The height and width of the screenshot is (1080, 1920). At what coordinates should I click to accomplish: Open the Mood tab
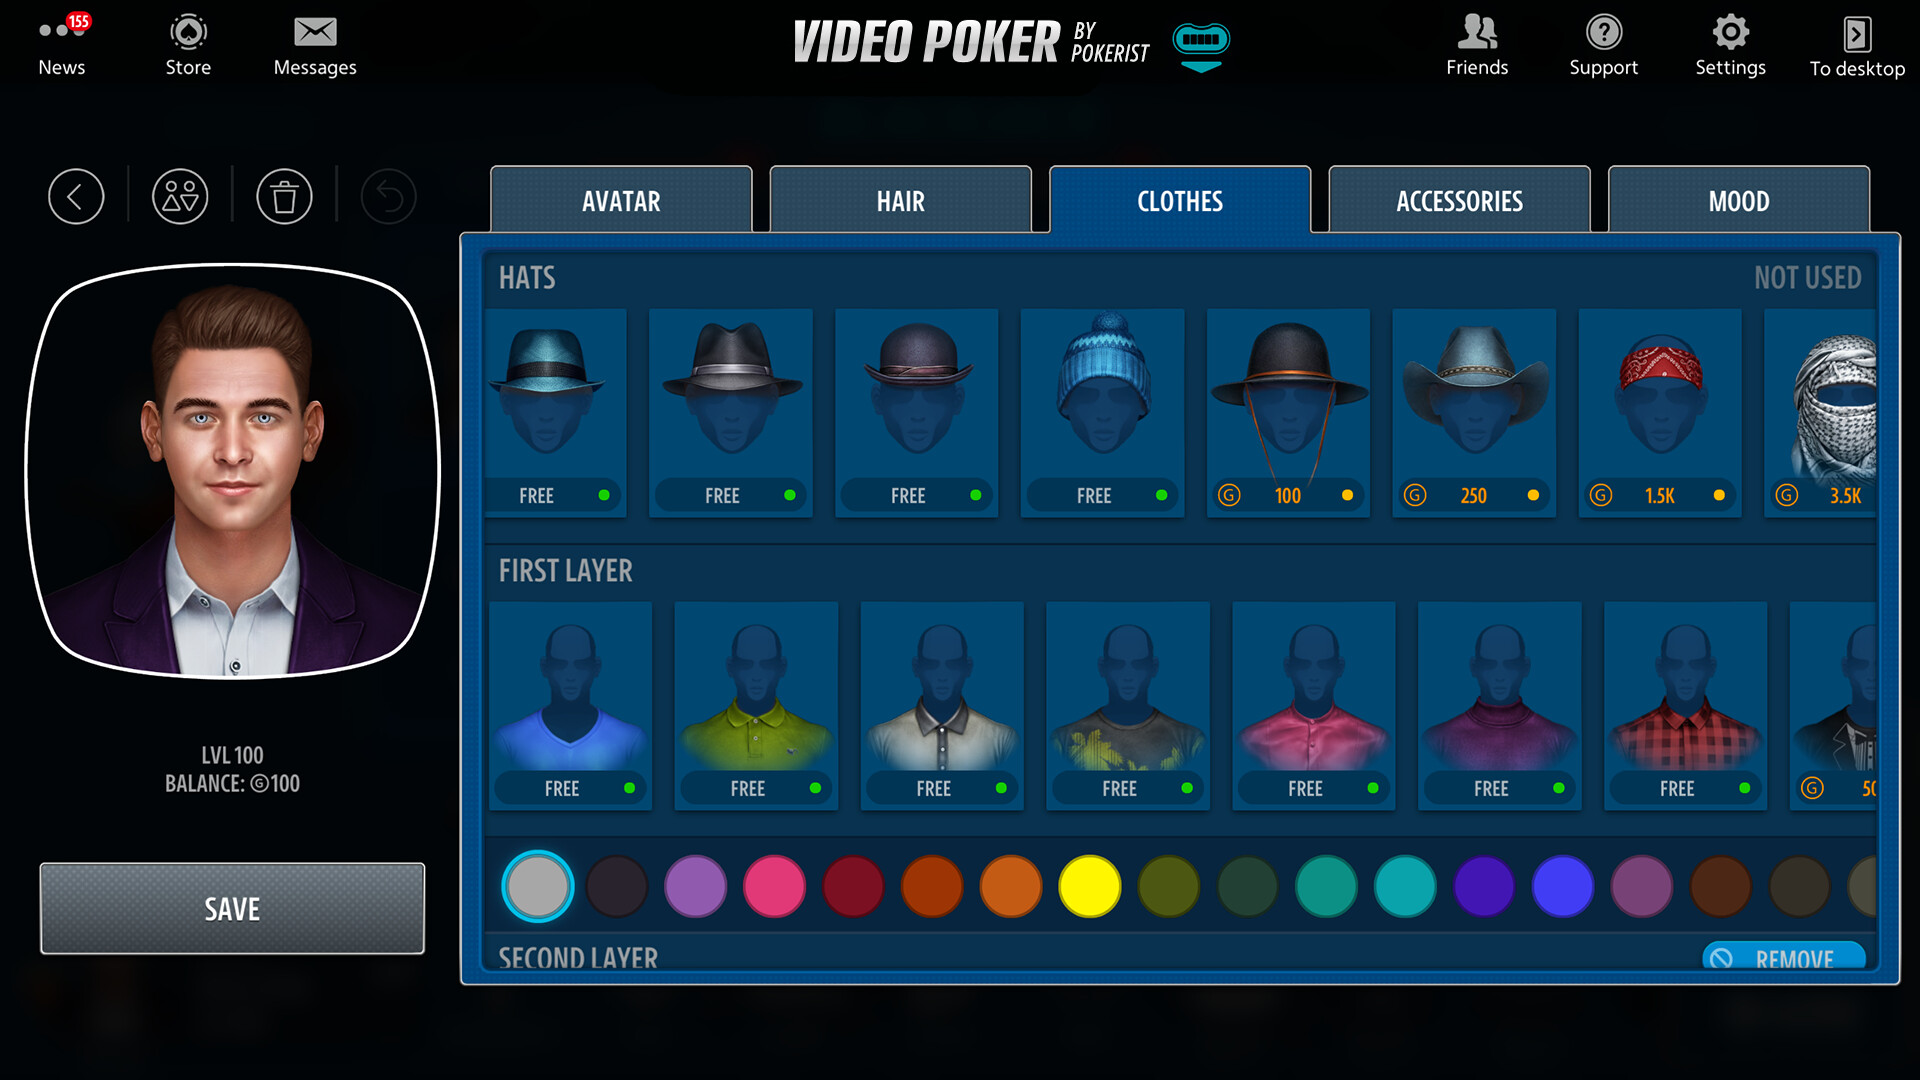(1738, 201)
